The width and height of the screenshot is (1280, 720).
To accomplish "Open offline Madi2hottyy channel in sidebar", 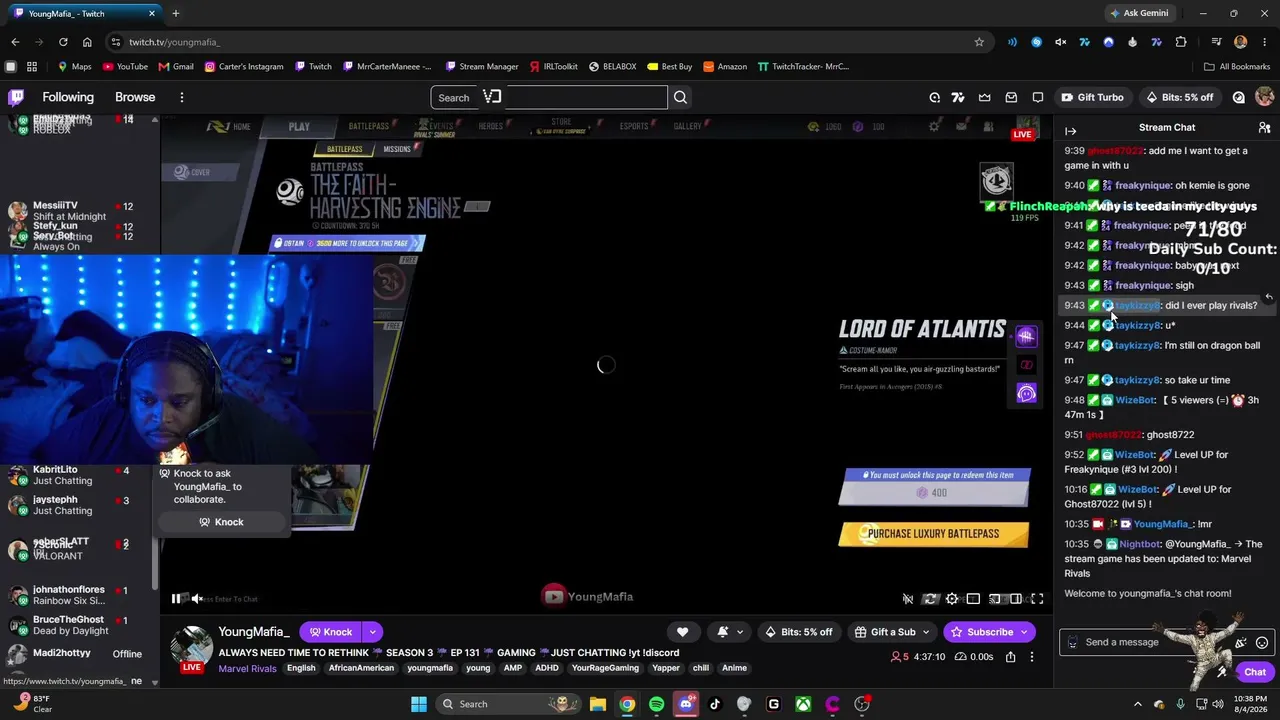I will coord(75,654).
